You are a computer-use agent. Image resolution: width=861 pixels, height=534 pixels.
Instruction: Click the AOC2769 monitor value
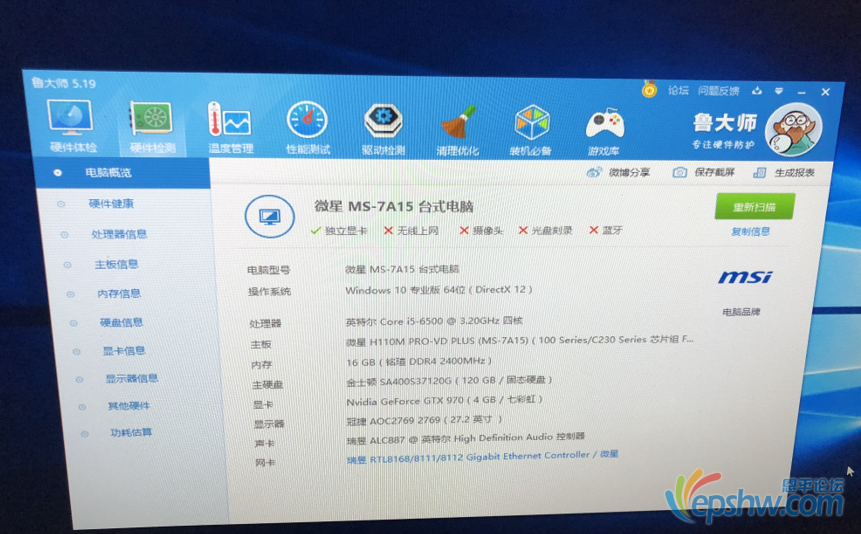[424, 420]
